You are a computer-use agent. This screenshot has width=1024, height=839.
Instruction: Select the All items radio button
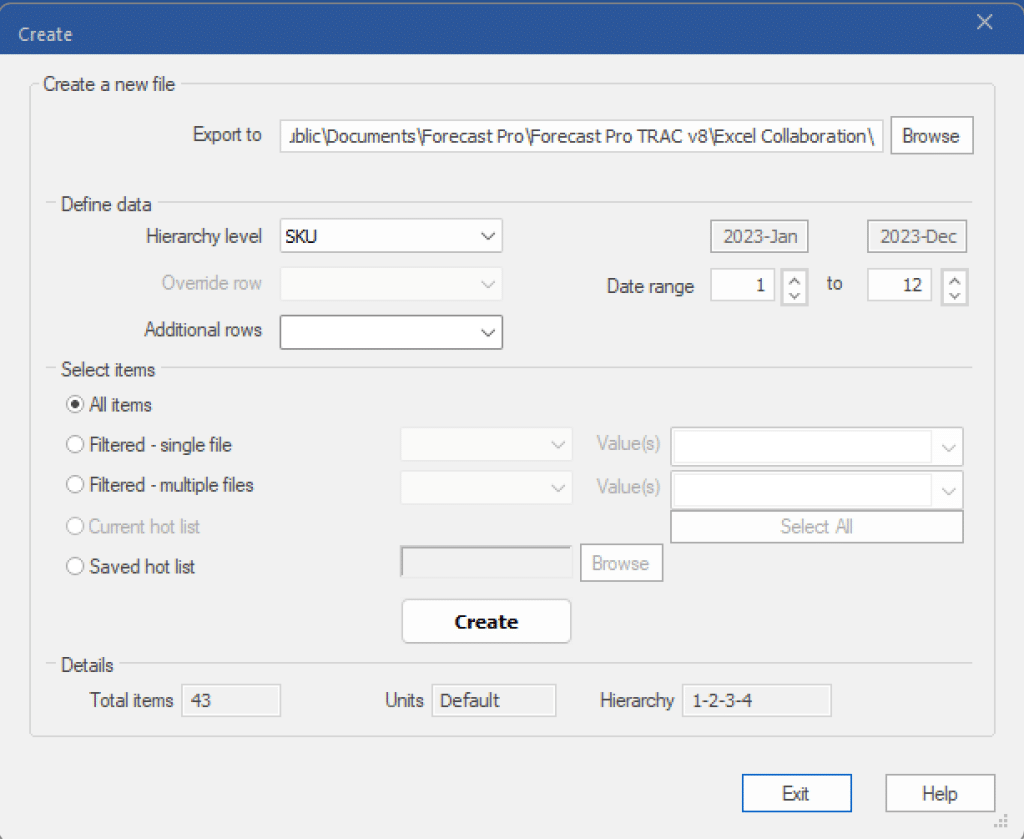(75, 405)
